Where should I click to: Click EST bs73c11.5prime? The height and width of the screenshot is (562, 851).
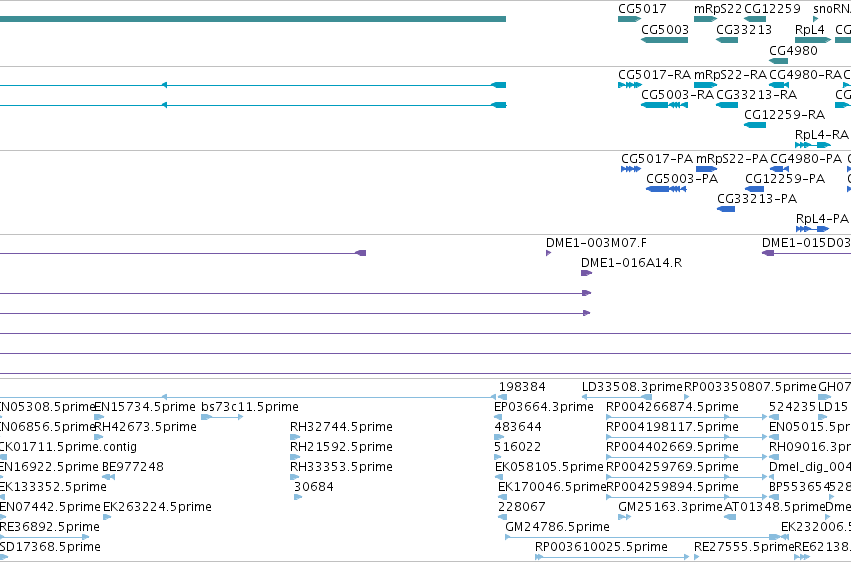[250, 407]
